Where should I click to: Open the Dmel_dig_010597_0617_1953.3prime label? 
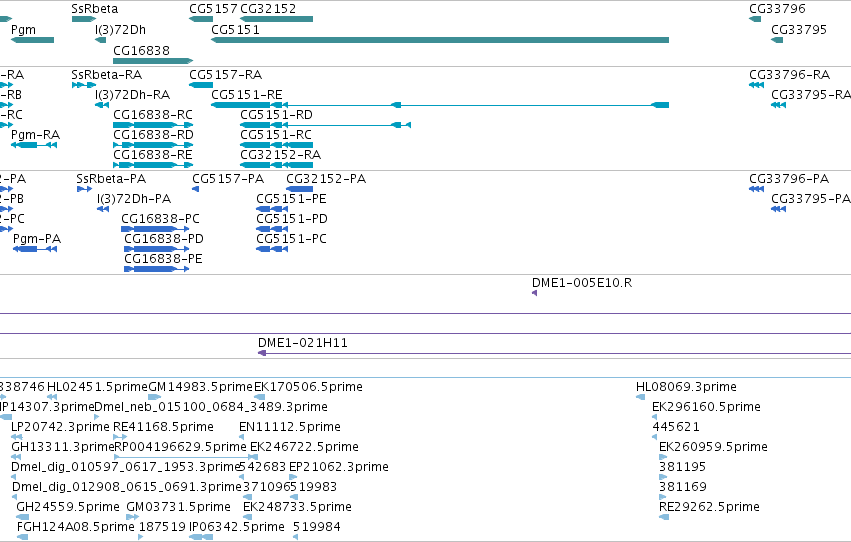point(125,468)
